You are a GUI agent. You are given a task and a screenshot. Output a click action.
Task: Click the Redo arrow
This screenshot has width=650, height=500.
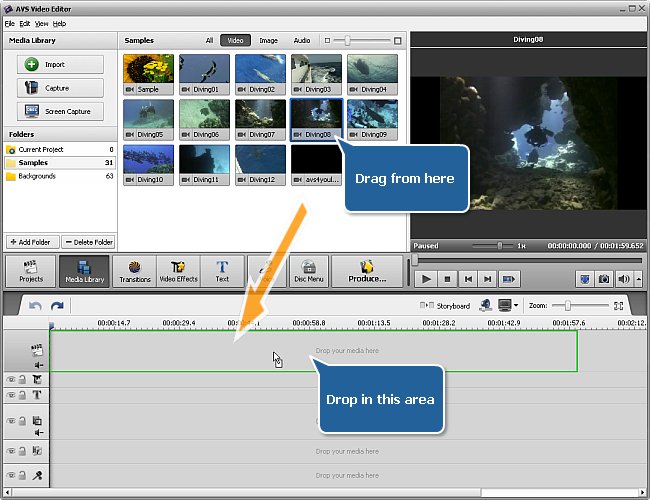57,306
